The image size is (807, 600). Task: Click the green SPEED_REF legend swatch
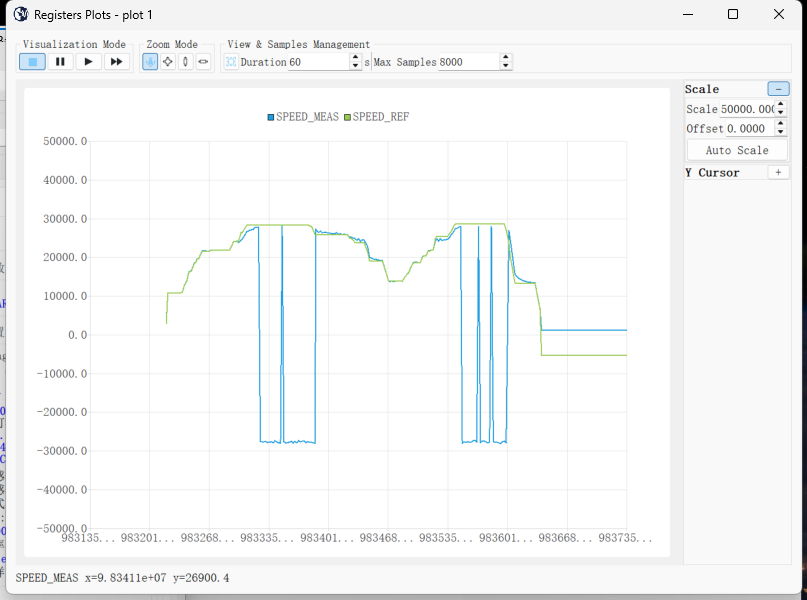[347, 117]
